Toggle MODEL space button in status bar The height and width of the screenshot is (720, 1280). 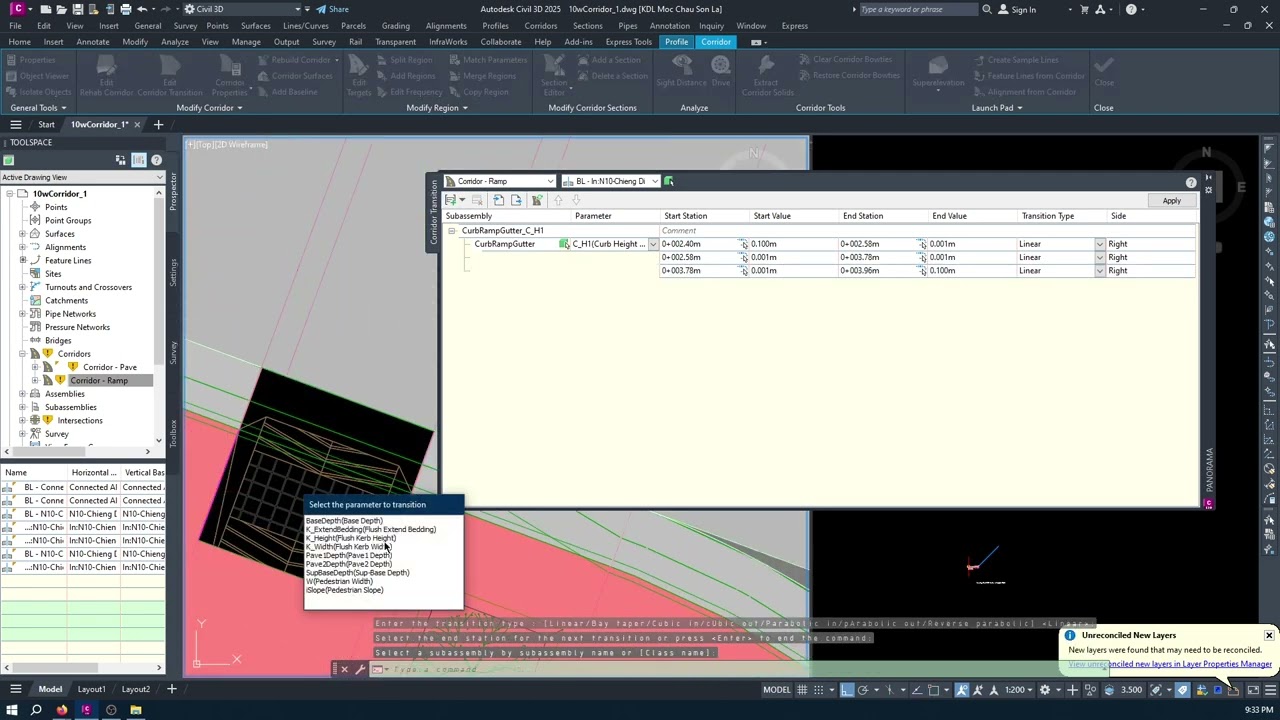point(777,689)
